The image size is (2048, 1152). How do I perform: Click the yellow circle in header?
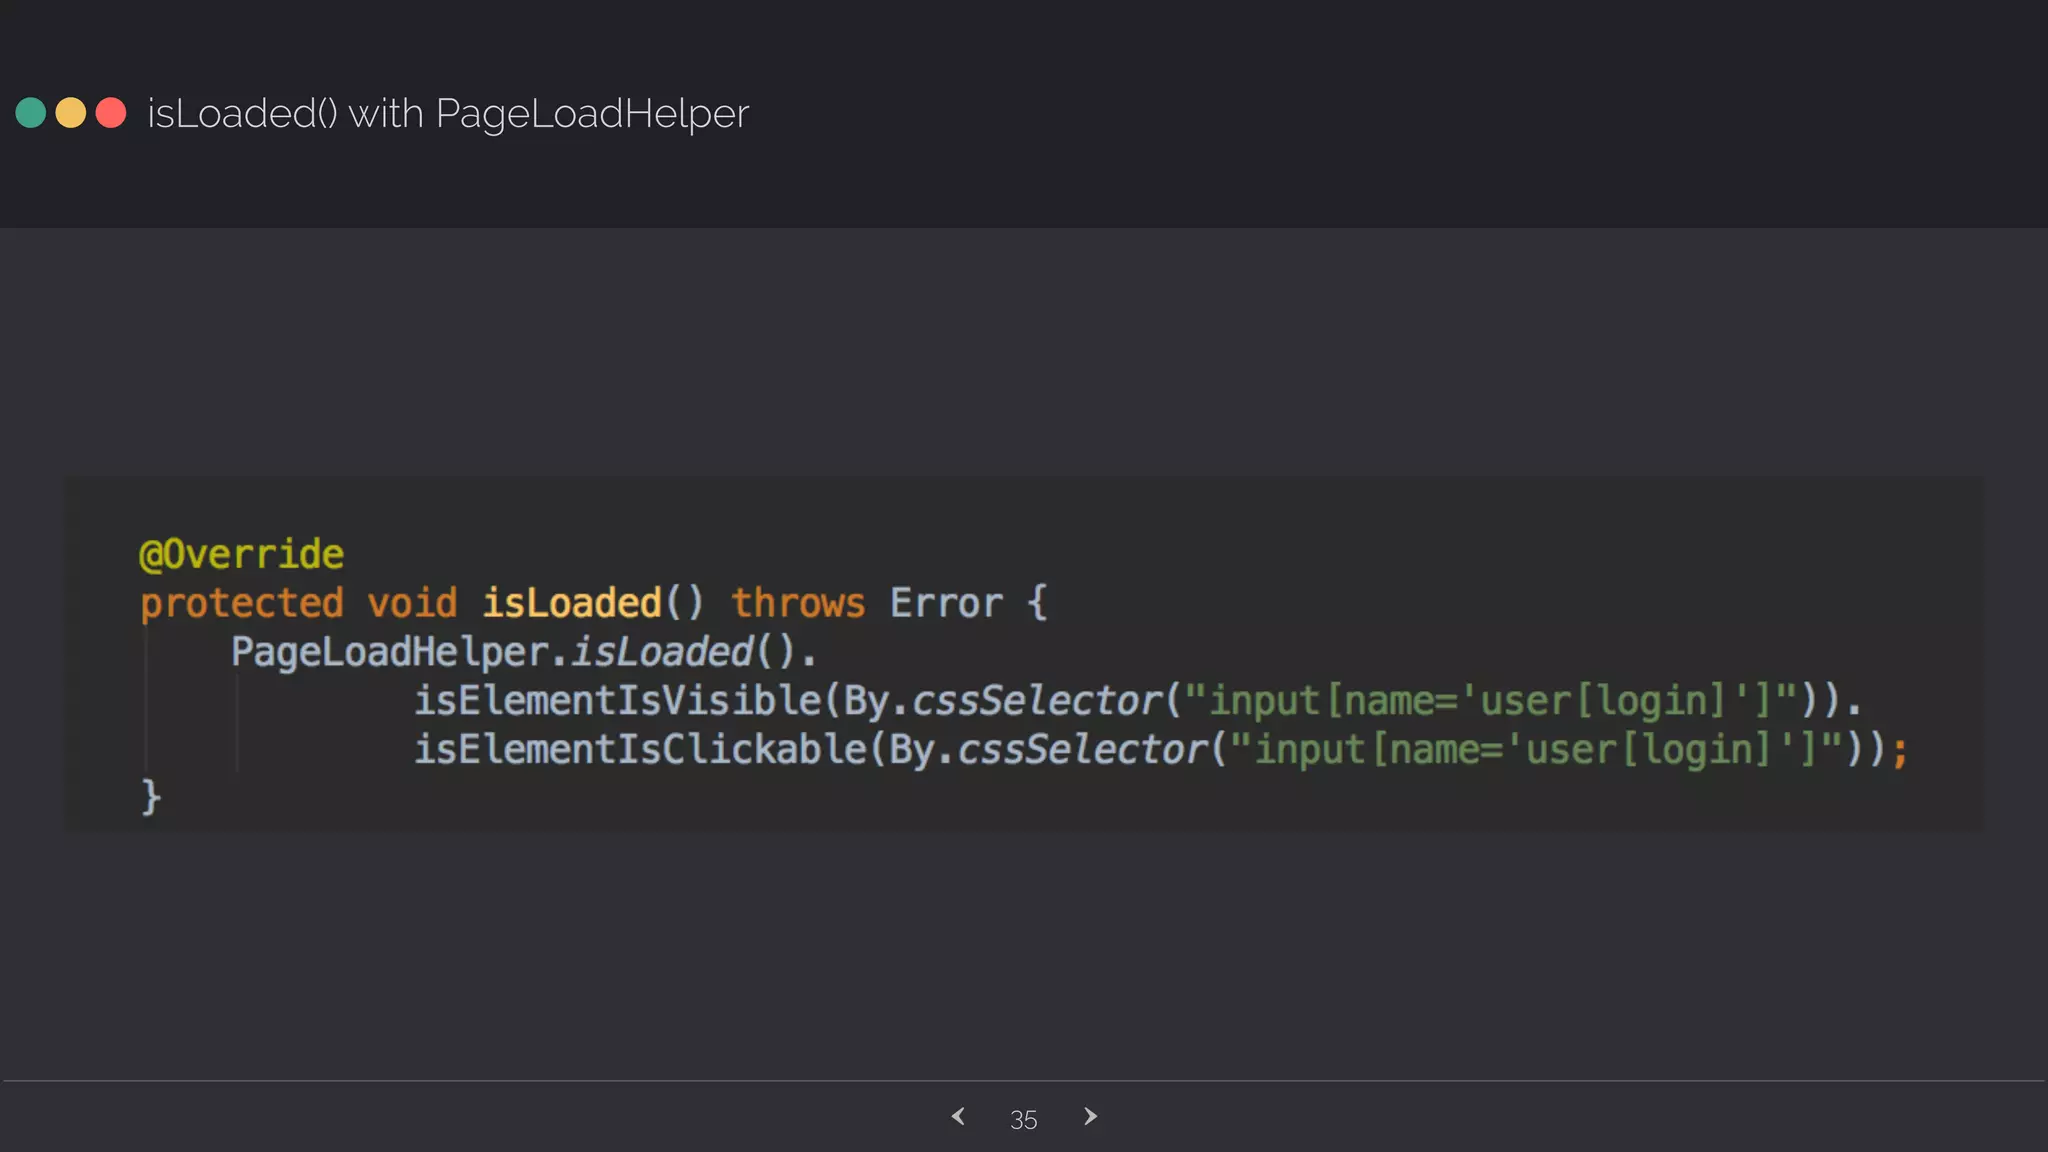click(x=71, y=113)
